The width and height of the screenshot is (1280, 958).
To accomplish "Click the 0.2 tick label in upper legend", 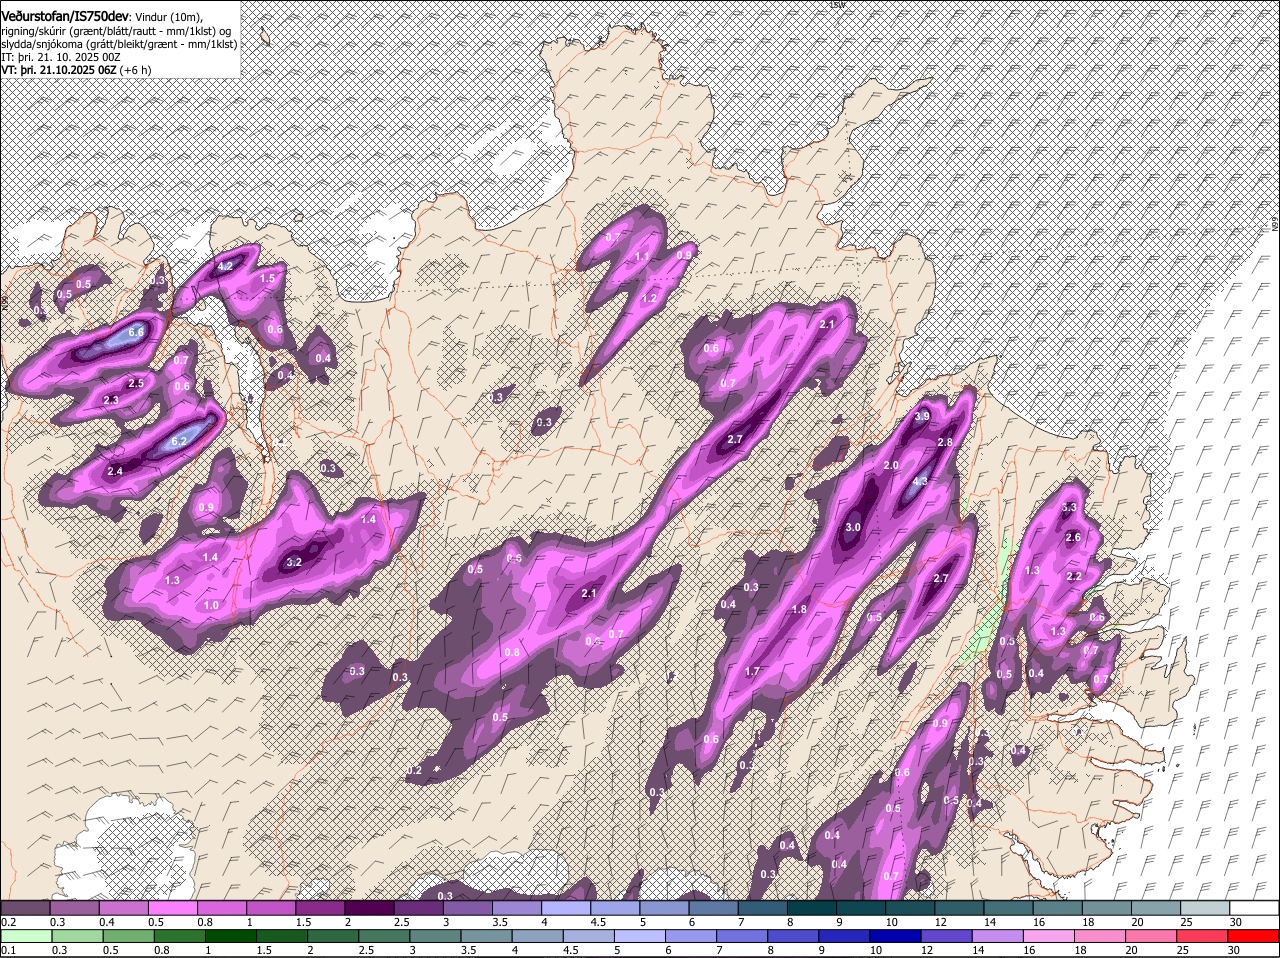I will point(8,921).
